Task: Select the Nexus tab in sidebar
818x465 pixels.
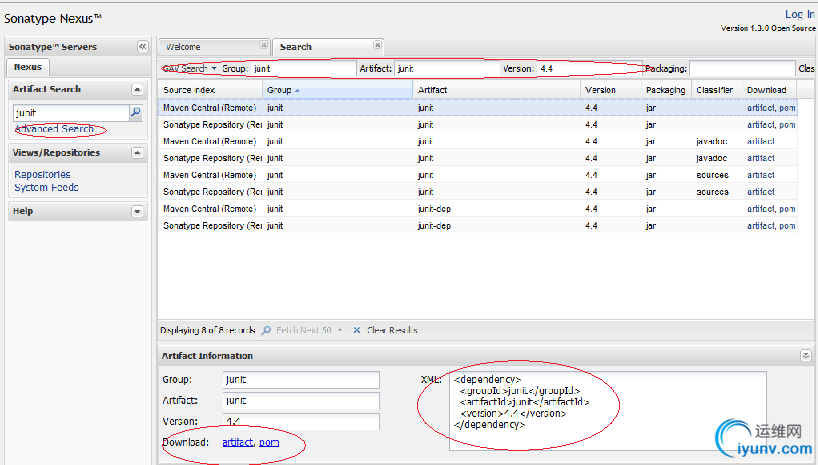Action: [28, 67]
